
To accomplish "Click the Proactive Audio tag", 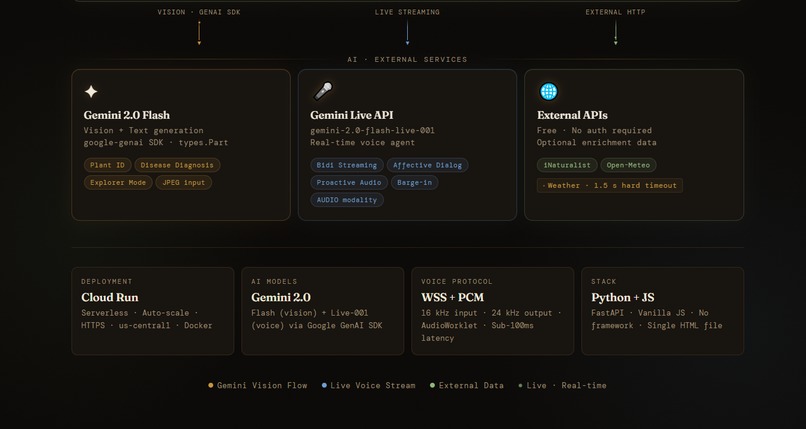I will point(349,182).
